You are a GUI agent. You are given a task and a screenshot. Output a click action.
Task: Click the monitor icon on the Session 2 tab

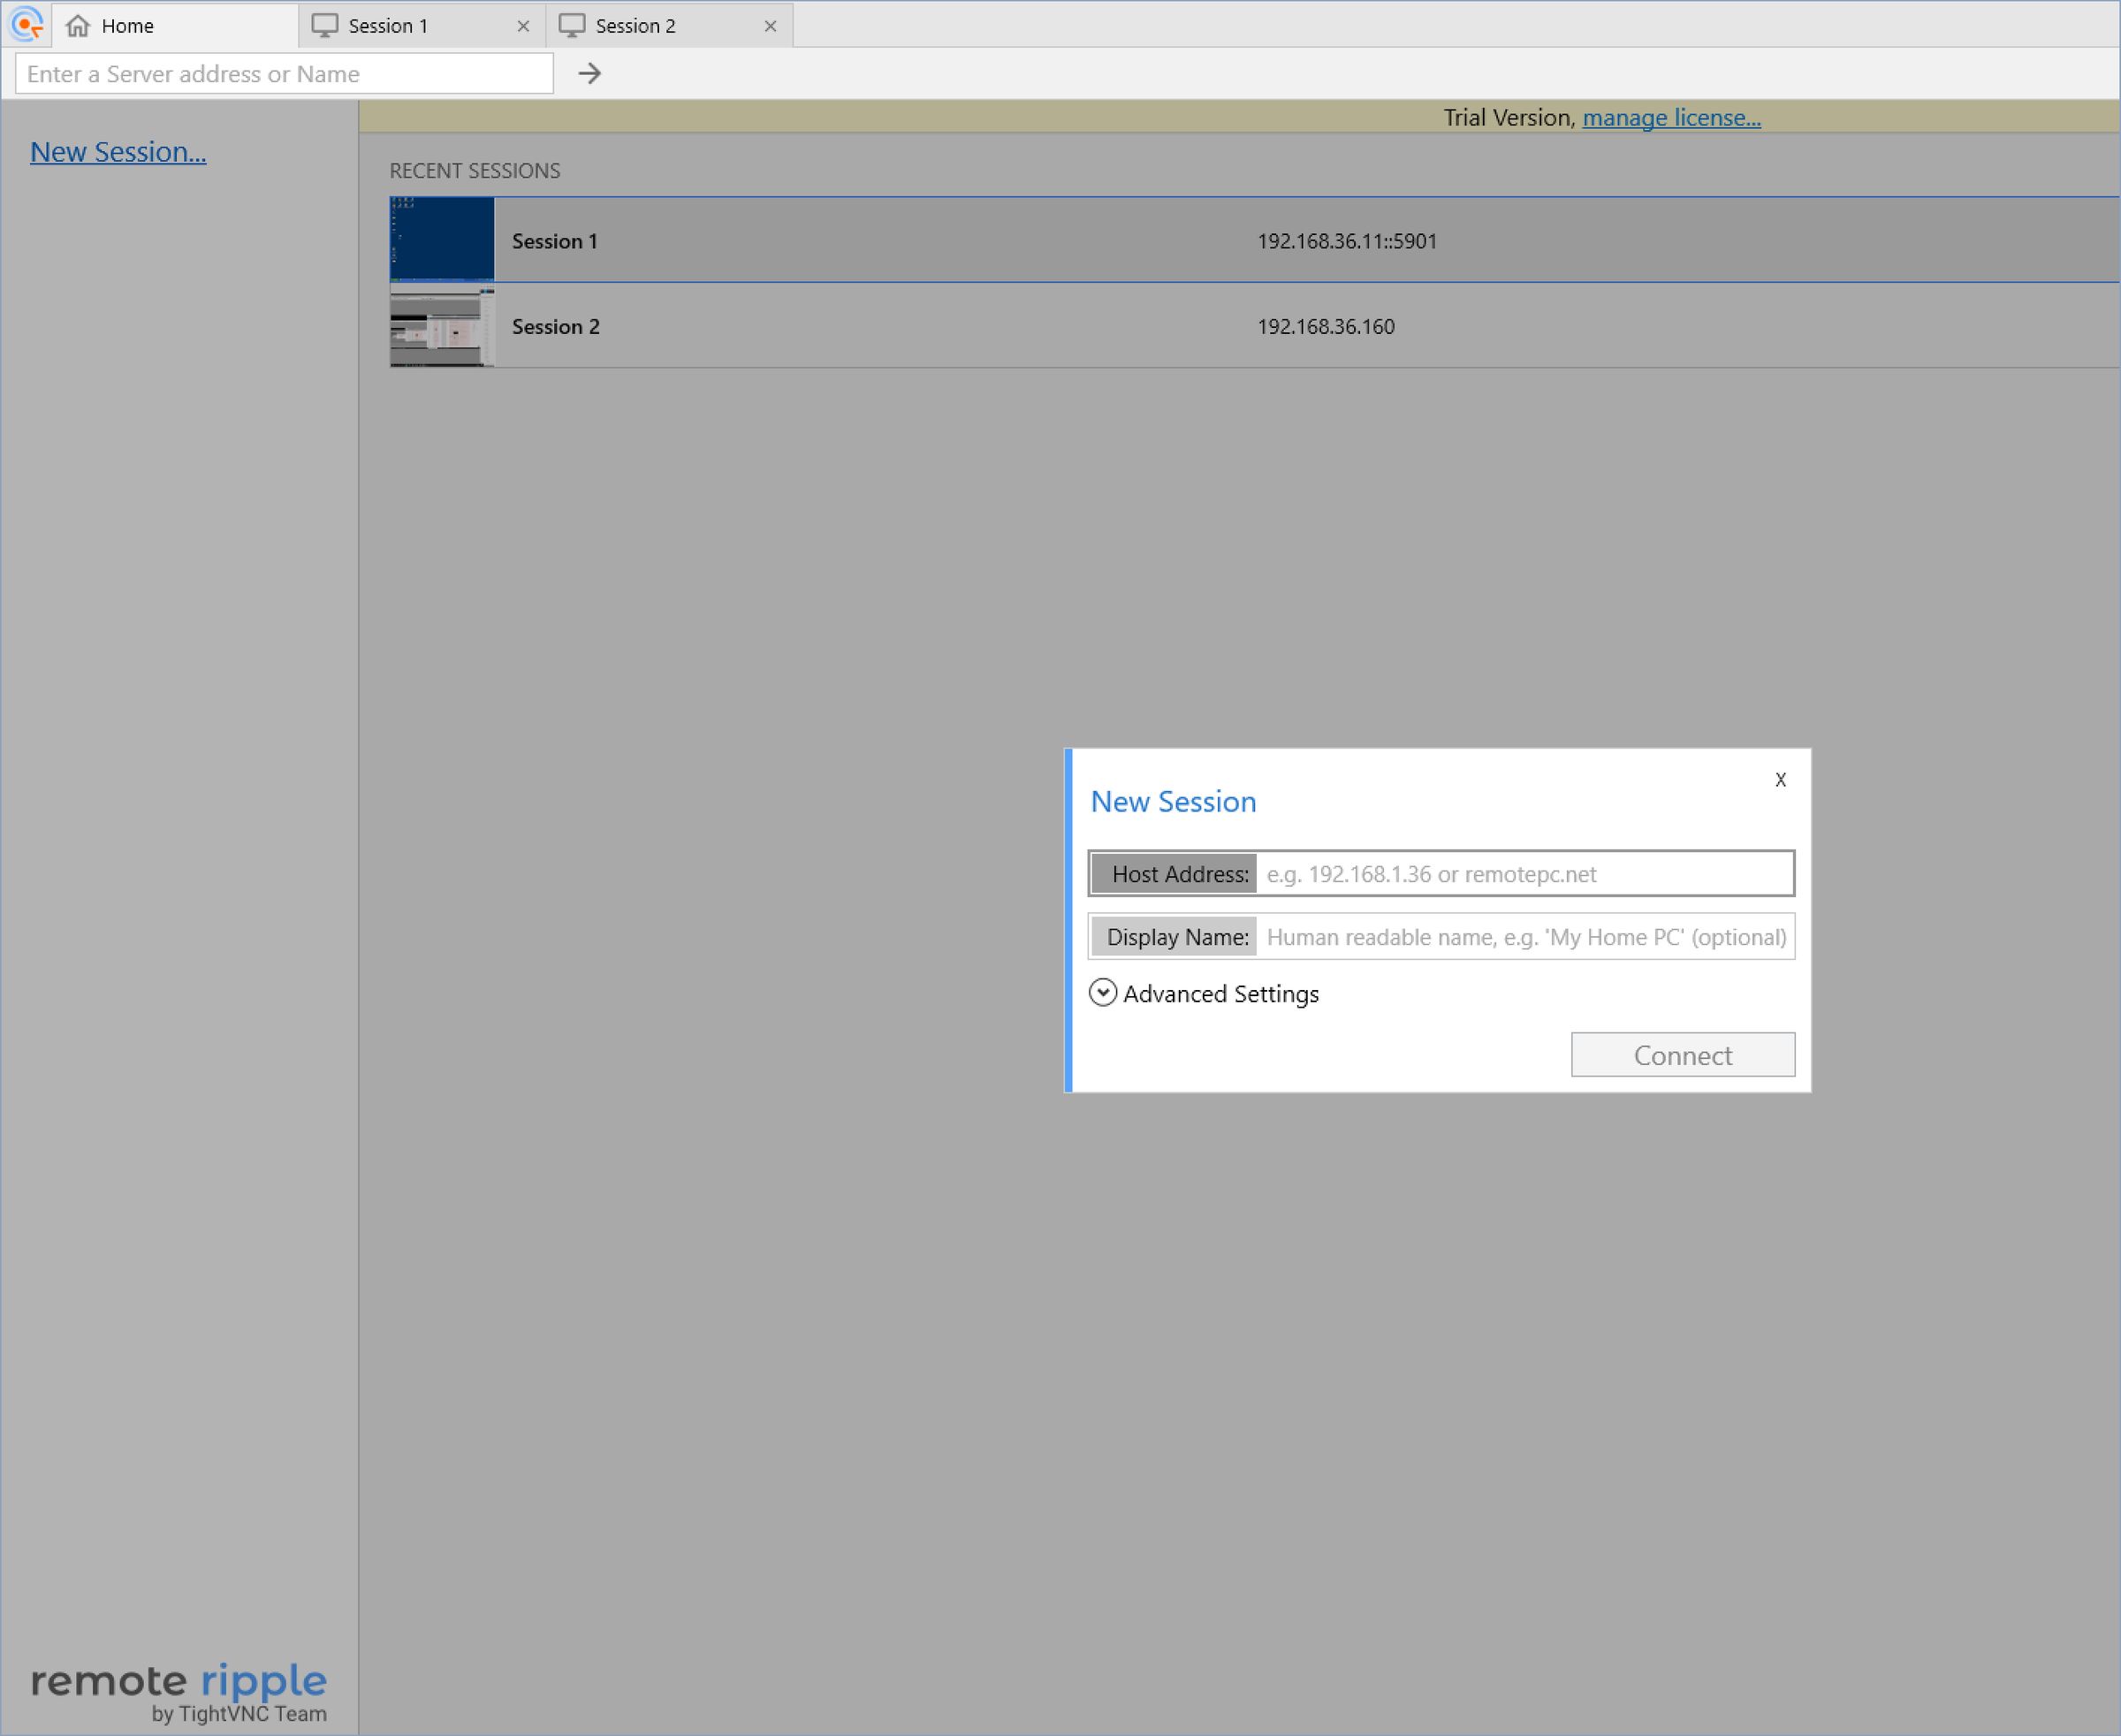[572, 25]
